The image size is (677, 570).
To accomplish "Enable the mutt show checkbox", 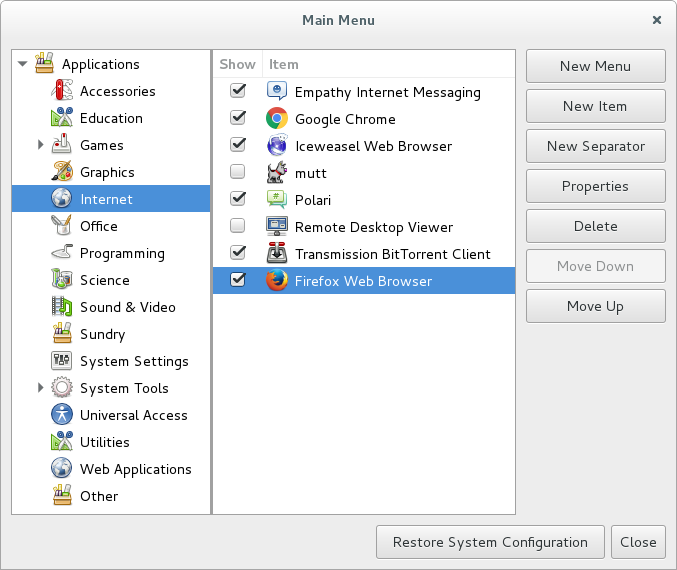I will [x=238, y=173].
